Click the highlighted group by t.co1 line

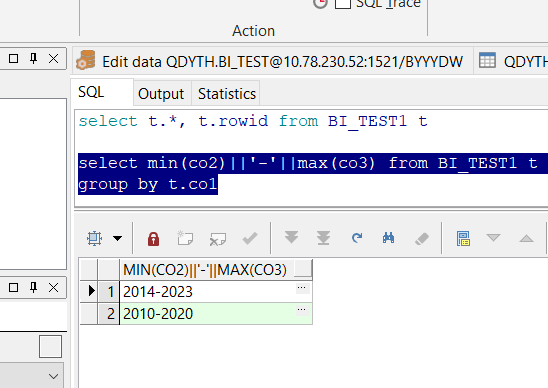tap(148, 184)
